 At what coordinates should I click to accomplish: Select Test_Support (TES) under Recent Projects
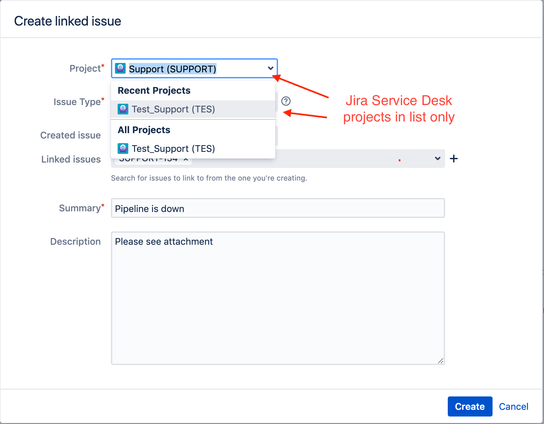(x=193, y=109)
